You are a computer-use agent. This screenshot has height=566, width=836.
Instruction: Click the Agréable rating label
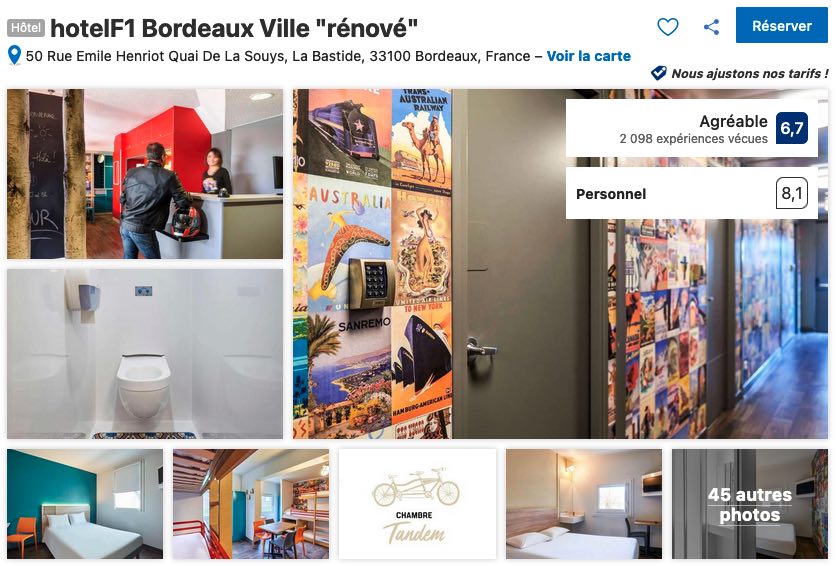[x=733, y=122]
